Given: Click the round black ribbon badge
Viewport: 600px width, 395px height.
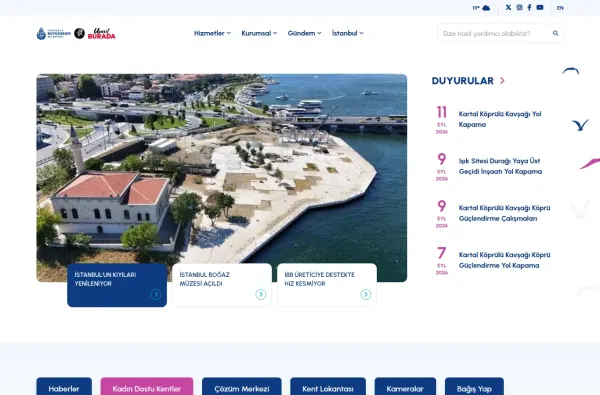Looking at the screenshot, I should [79, 33].
